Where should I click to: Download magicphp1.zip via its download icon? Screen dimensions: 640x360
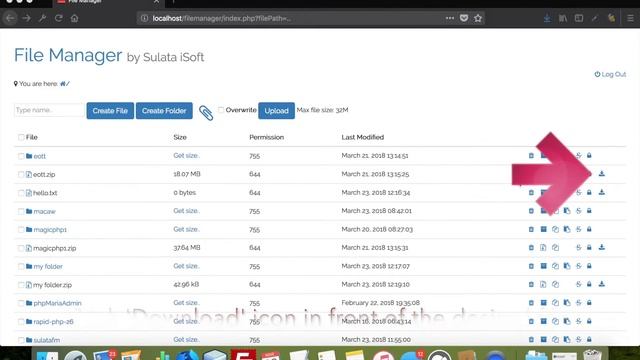pyautogui.click(x=602, y=247)
